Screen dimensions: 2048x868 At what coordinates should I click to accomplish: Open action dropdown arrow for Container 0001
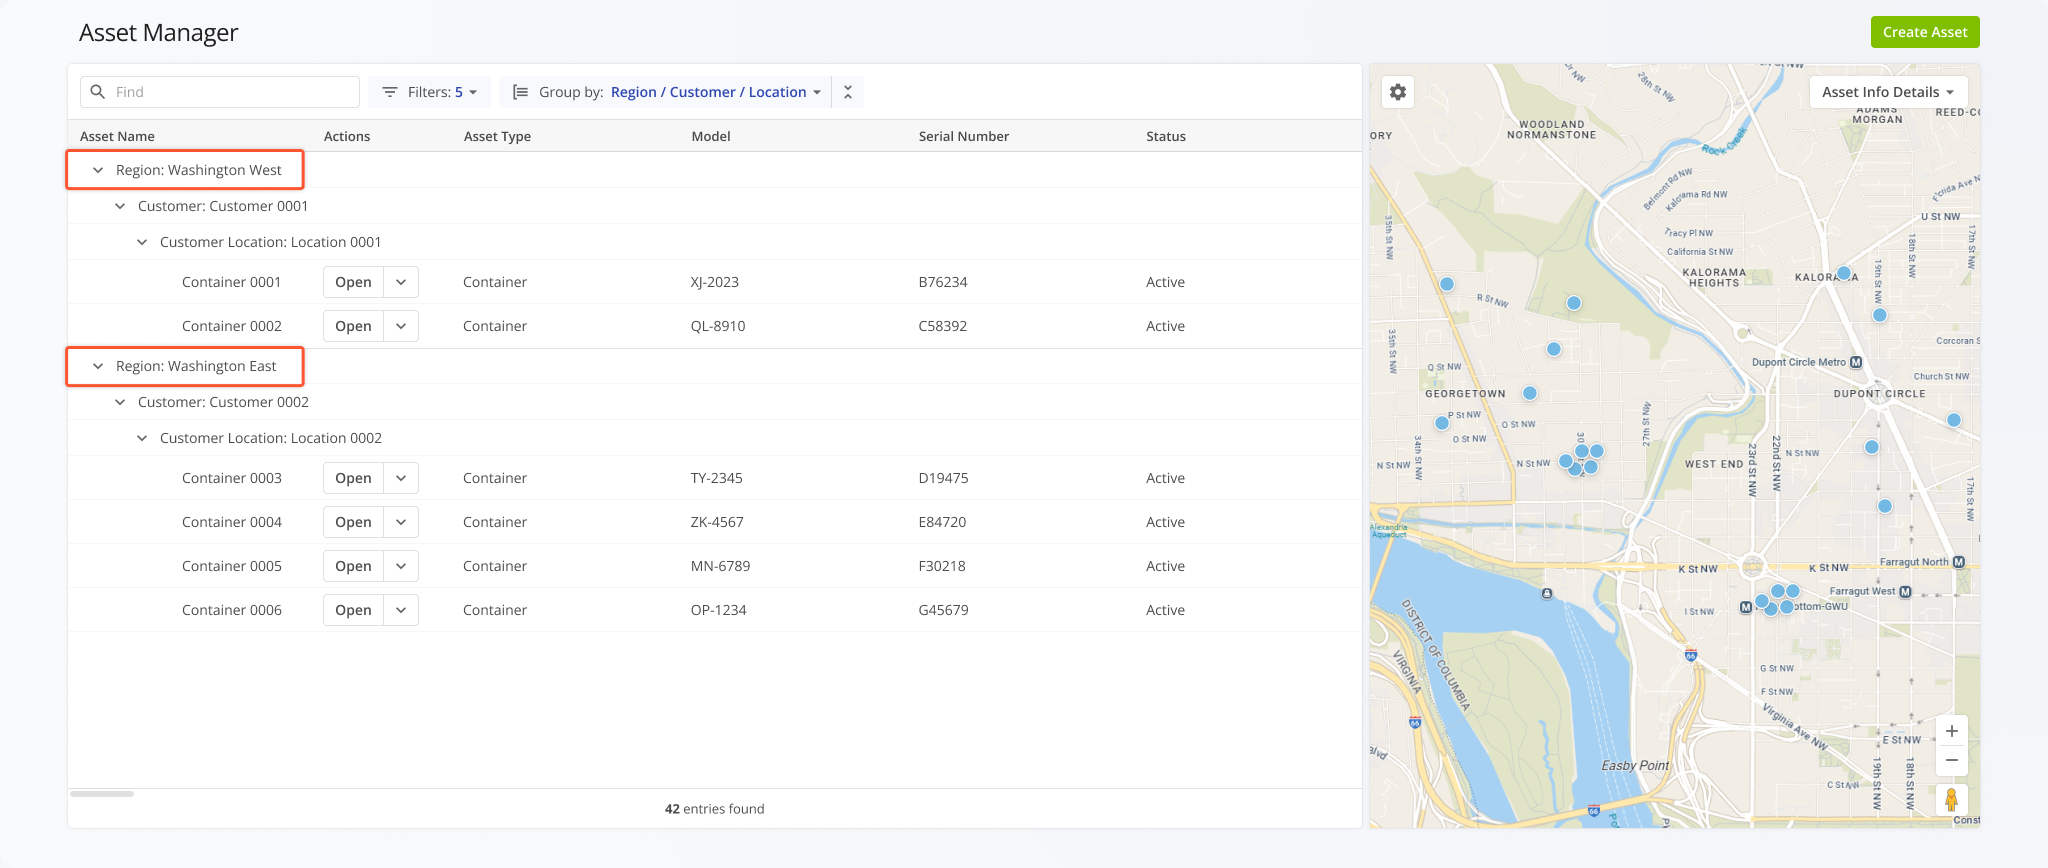pos(401,282)
